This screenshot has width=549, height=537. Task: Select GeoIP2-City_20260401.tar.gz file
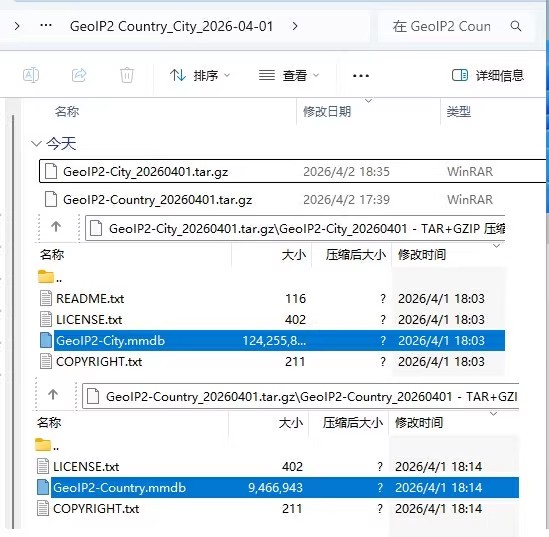pyautogui.click(x=292, y=171)
